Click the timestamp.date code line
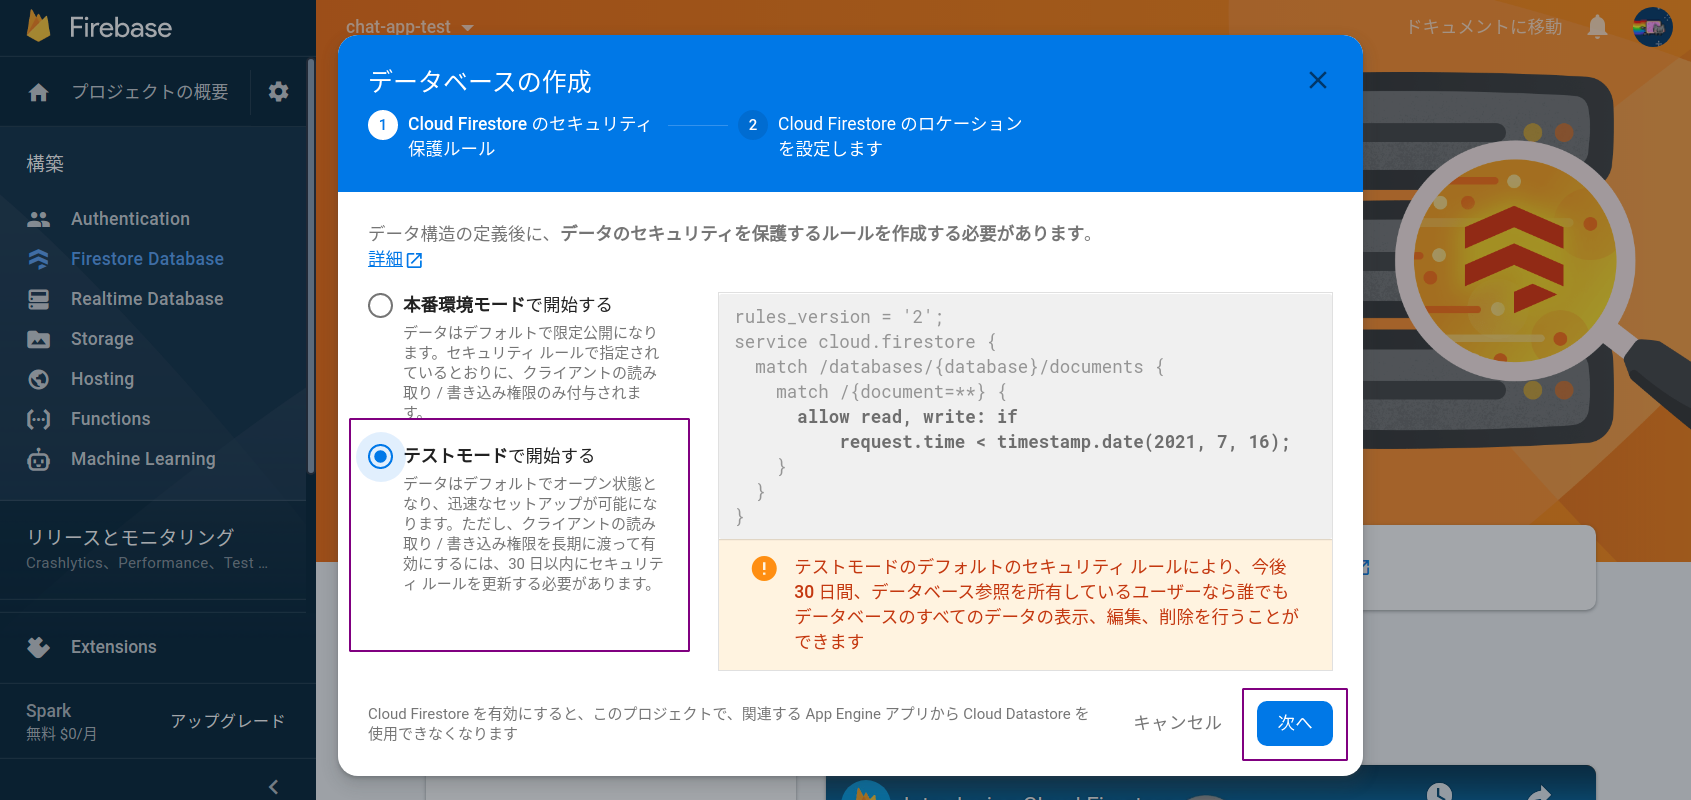The height and width of the screenshot is (800, 1691). (x=1065, y=442)
